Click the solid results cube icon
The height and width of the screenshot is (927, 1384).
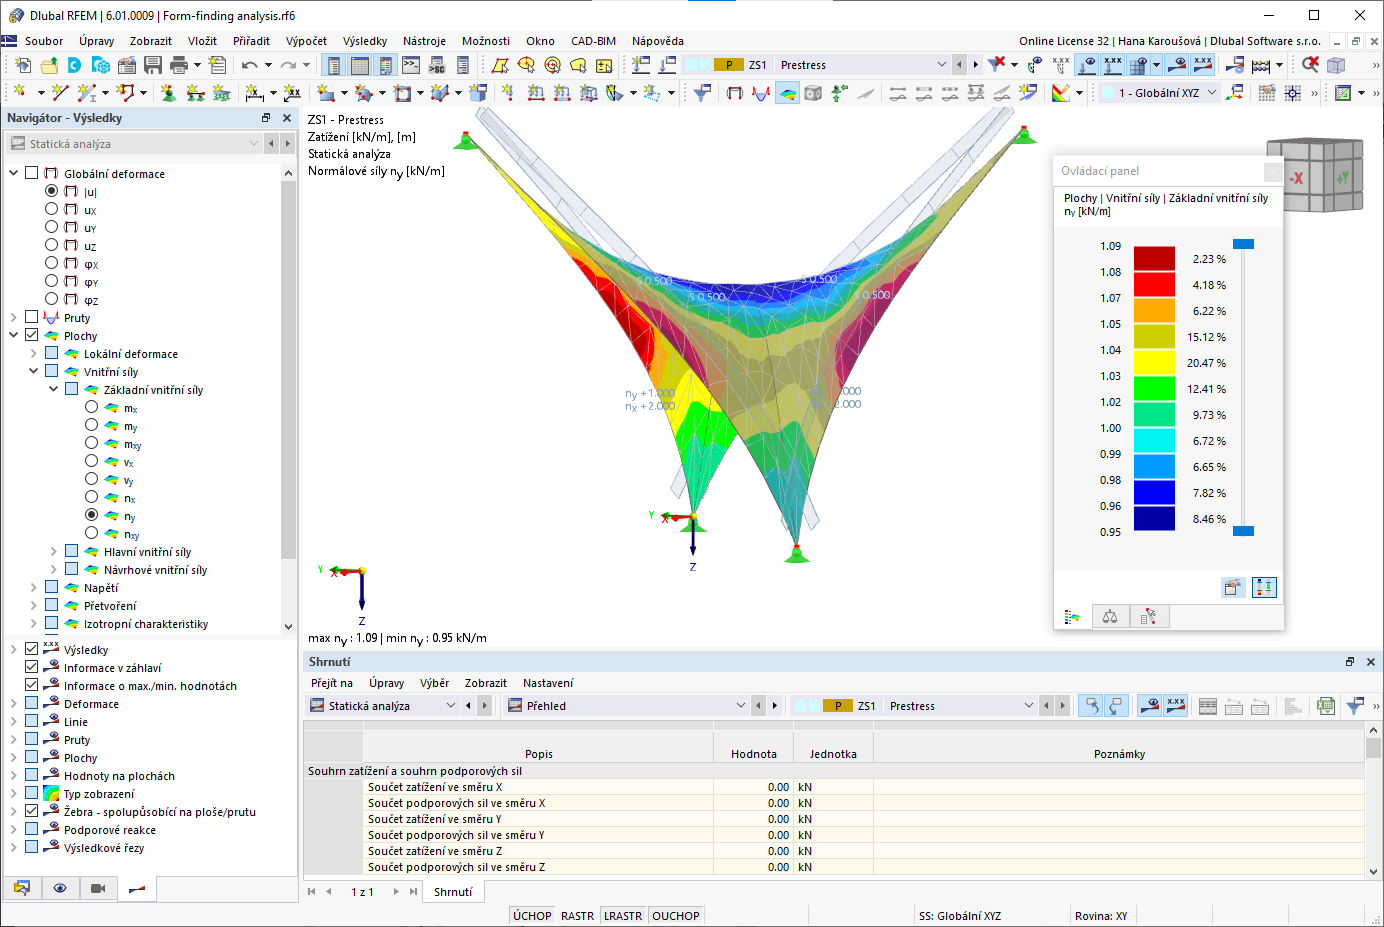[813, 93]
